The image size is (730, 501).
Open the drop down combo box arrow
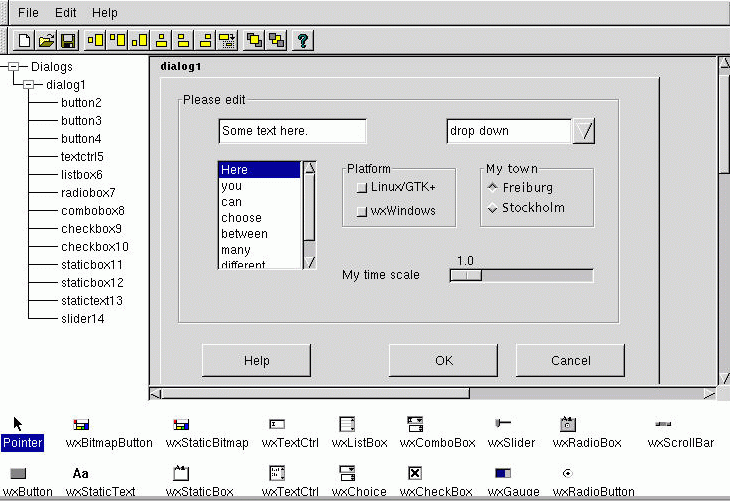click(583, 131)
